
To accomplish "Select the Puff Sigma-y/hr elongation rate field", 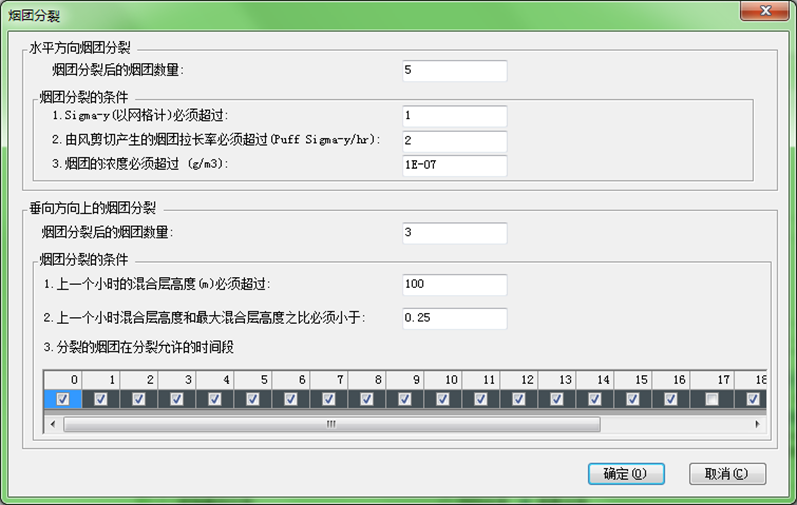I will tap(455, 141).
